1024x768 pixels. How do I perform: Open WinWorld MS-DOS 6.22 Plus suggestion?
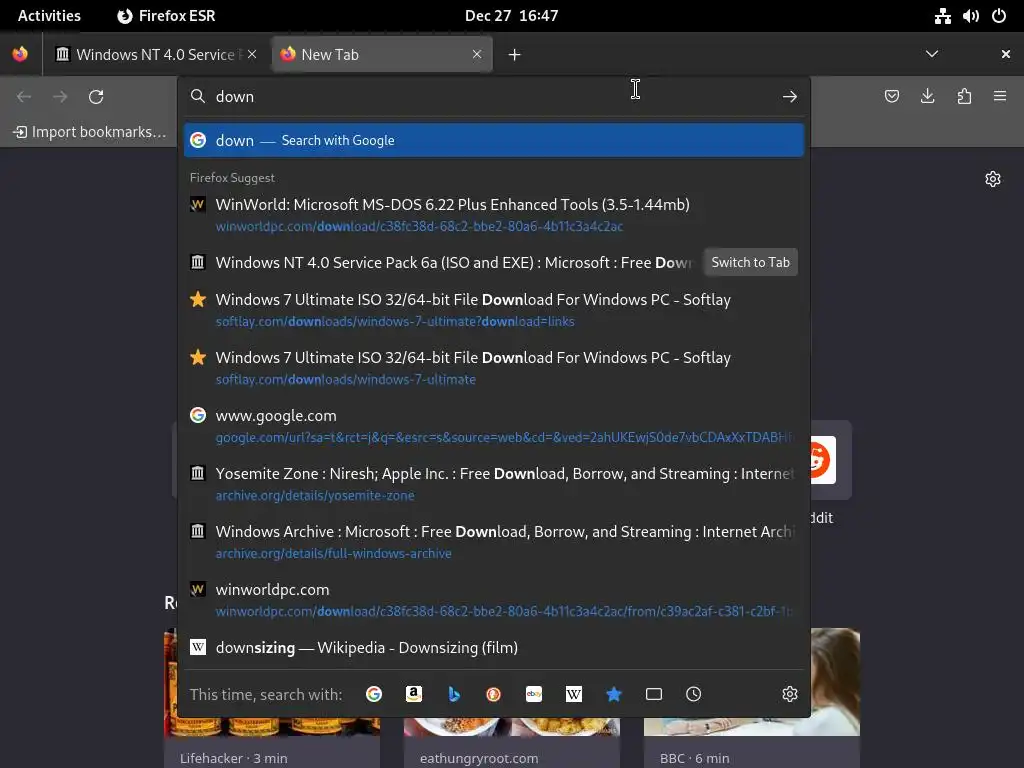click(494, 215)
